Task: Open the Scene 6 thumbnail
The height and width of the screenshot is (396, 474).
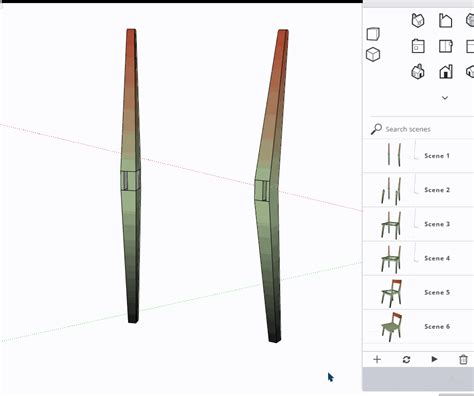Action: [x=392, y=327]
